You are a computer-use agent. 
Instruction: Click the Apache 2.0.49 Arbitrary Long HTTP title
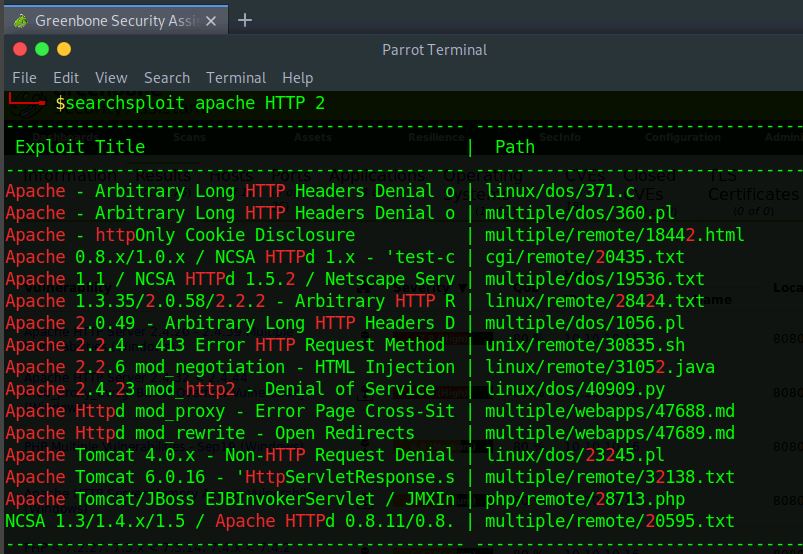[x=230, y=323]
